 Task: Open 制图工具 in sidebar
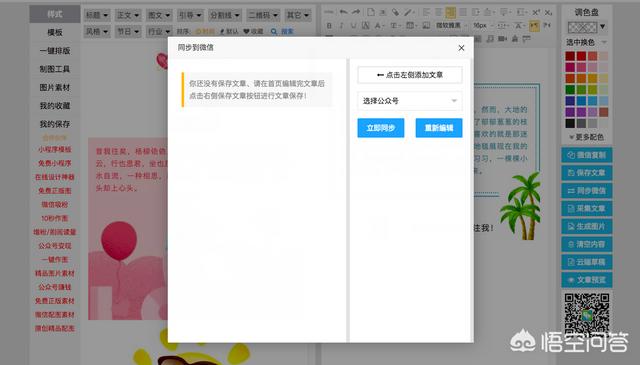click(55, 69)
